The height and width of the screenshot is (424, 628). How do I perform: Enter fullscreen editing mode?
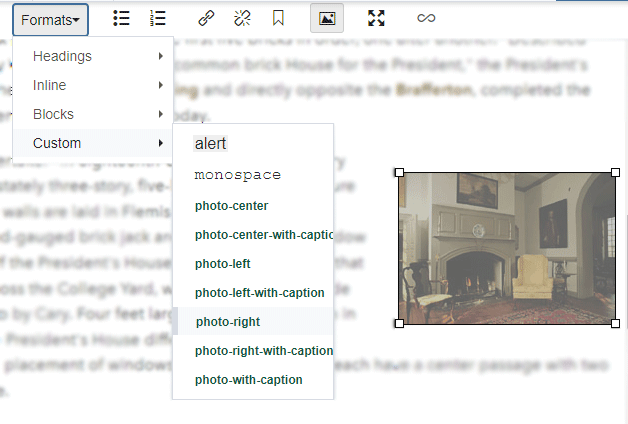pos(376,18)
